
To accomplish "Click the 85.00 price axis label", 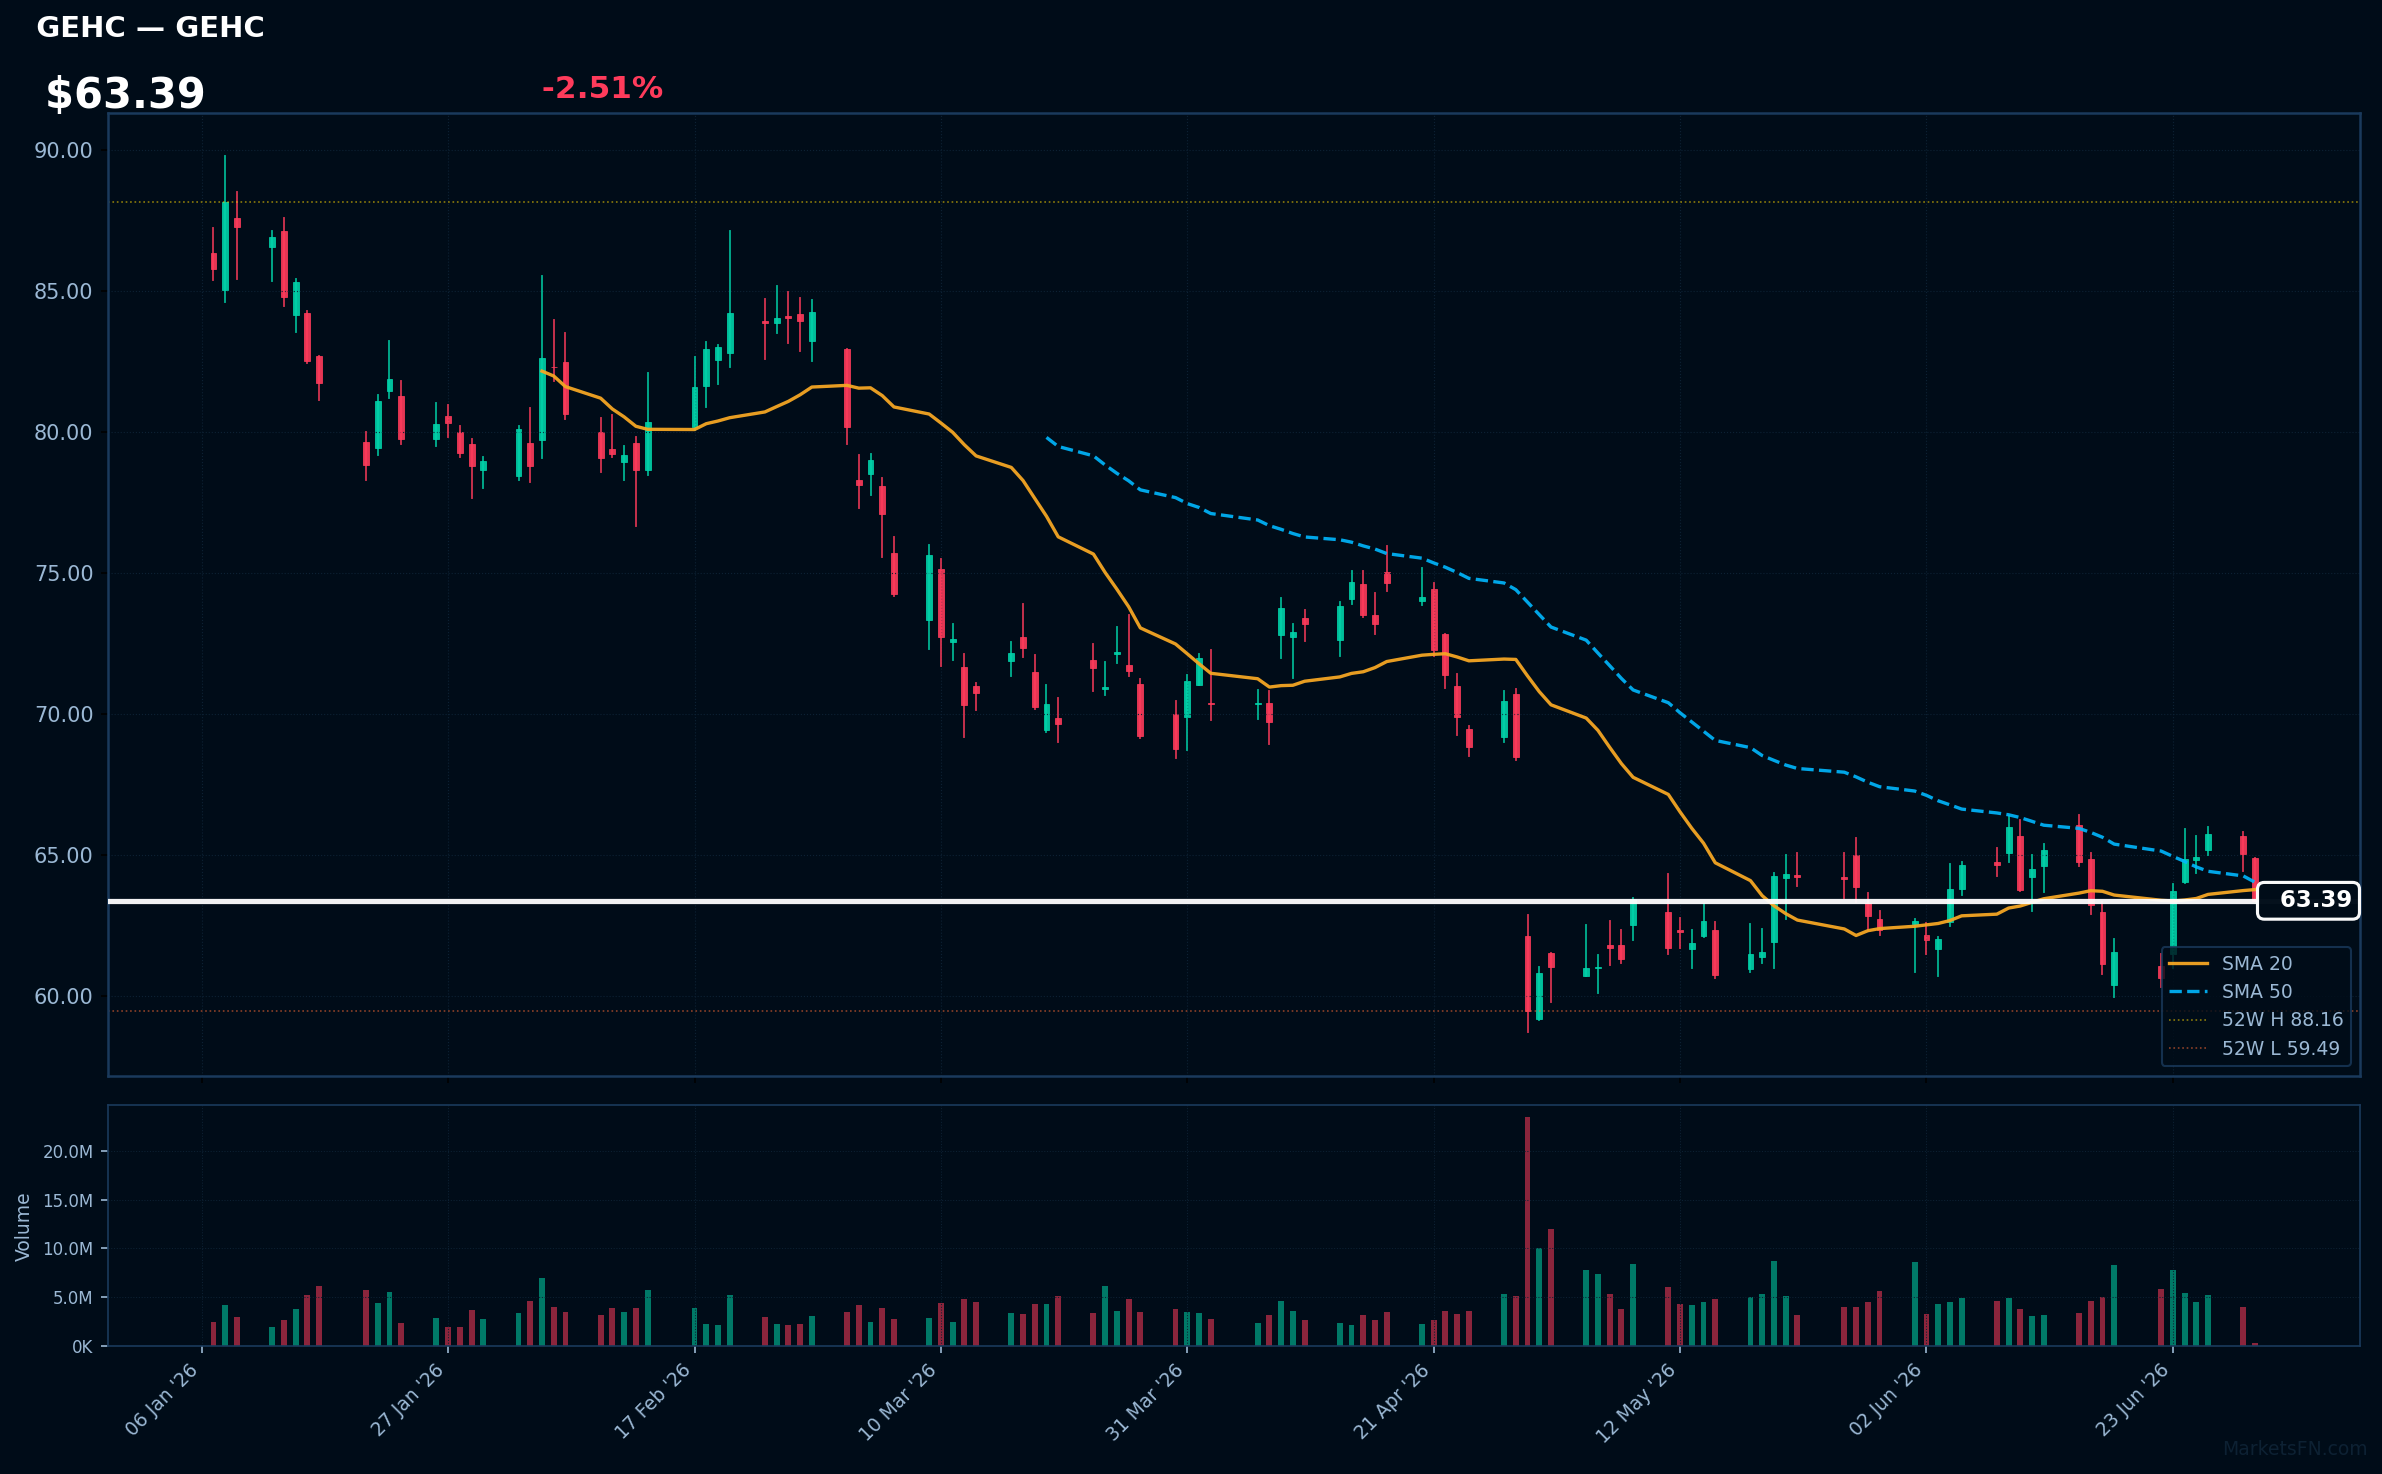I will pyautogui.click(x=63, y=291).
